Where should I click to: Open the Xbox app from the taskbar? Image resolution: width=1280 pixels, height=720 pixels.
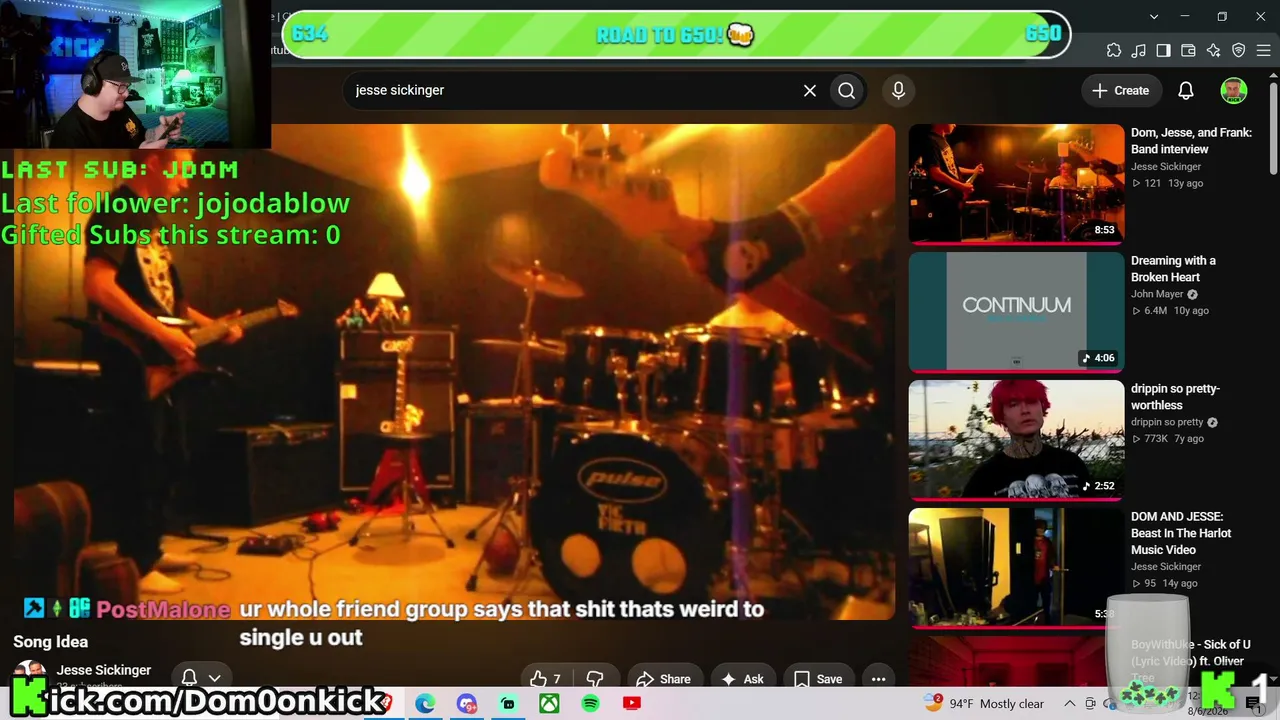(549, 704)
